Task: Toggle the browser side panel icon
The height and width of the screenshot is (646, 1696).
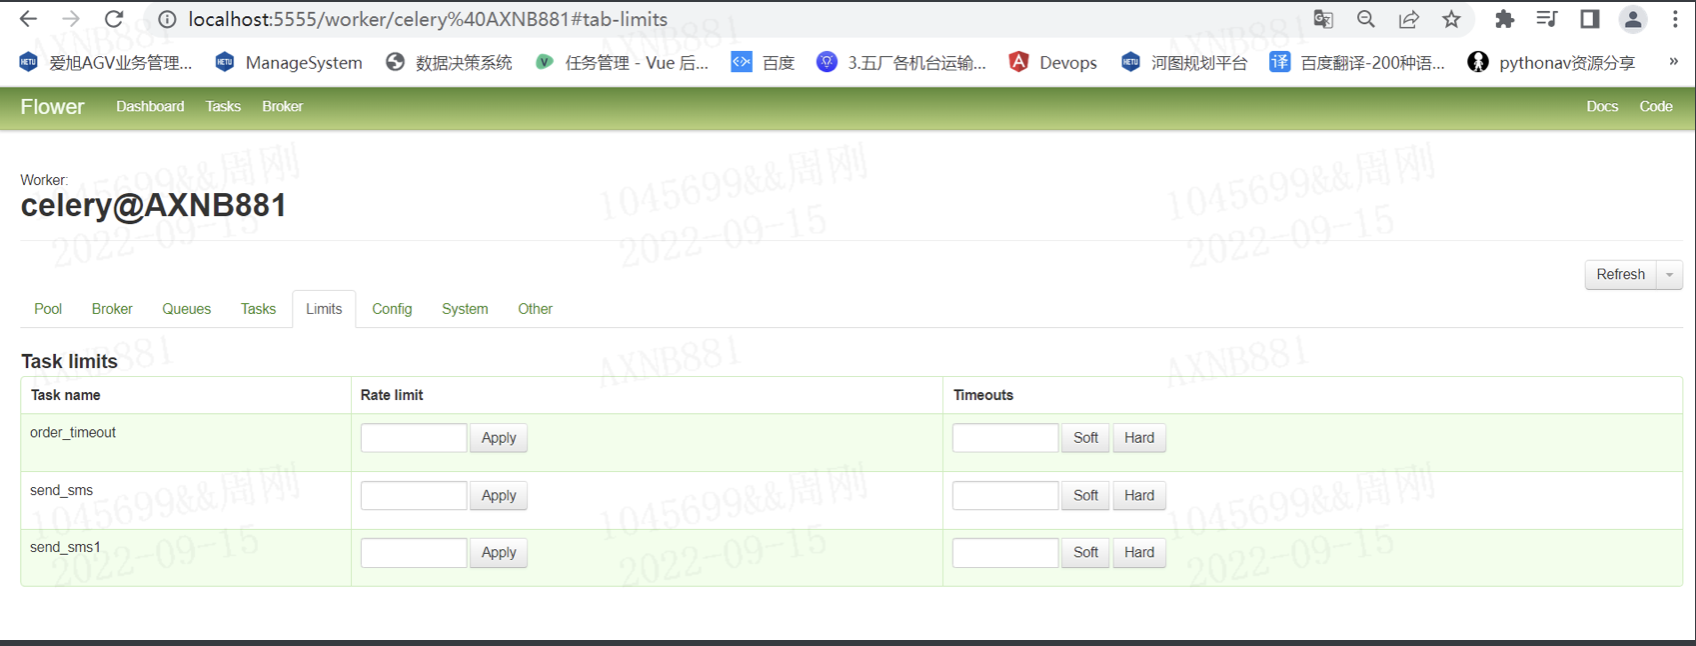Action: pos(1589,19)
